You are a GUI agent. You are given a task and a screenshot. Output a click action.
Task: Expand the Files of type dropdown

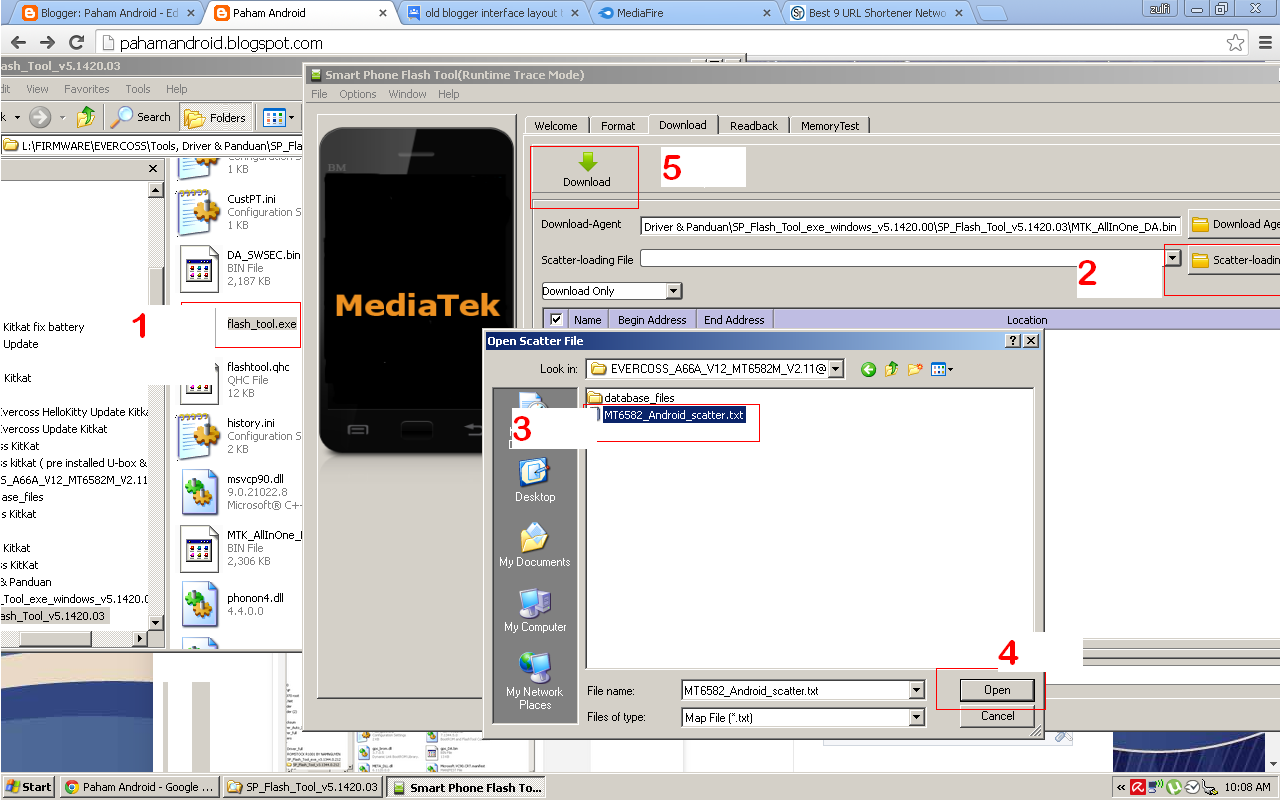click(917, 717)
